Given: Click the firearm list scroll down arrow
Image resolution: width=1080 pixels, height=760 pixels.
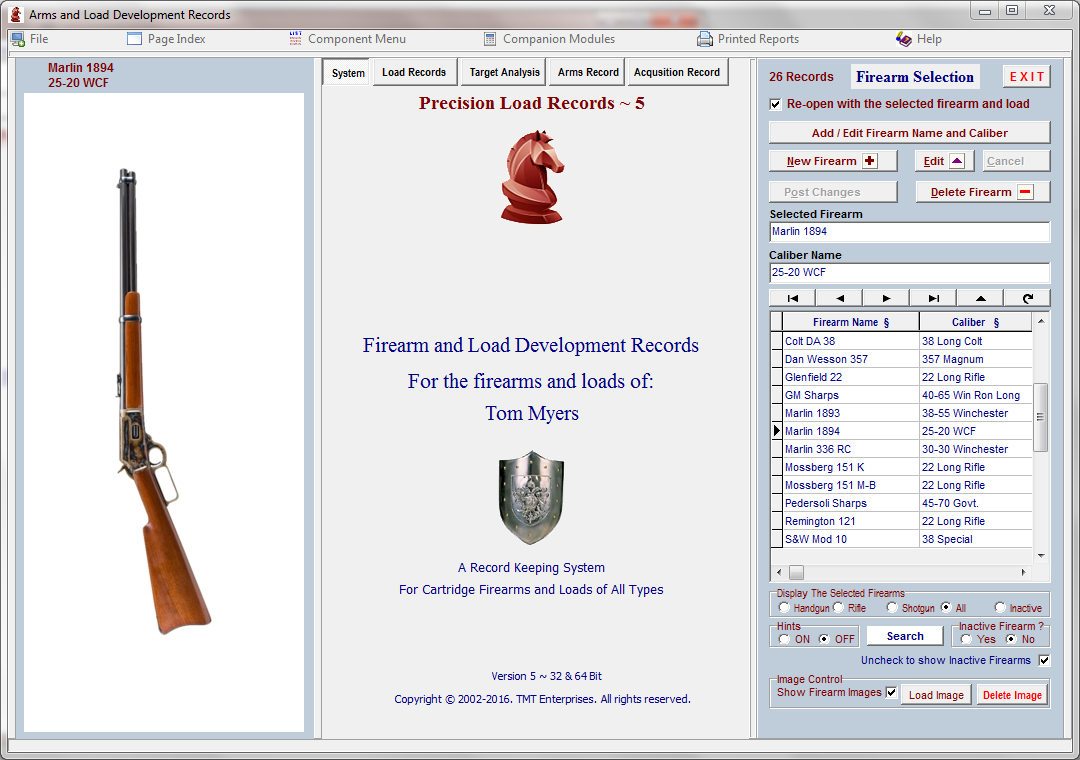Looking at the screenshot, I should tap(1041, 555).
